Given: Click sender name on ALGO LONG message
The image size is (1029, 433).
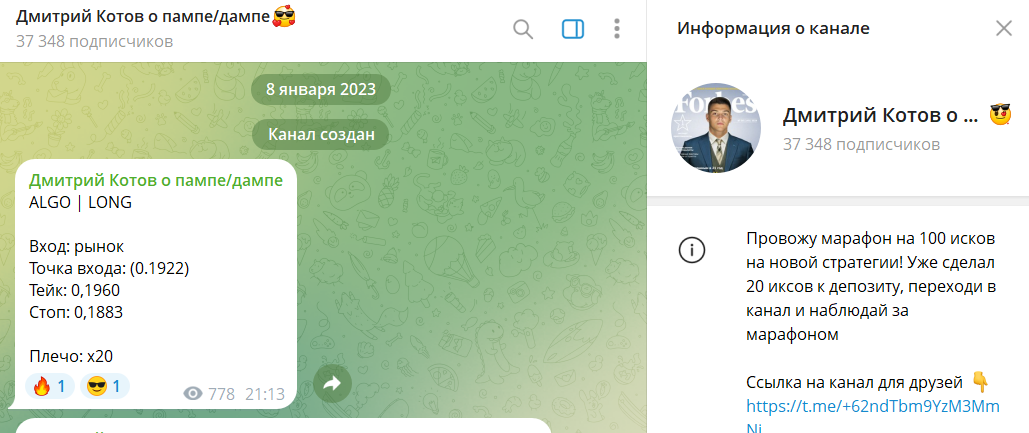Looking at the screenshot, I should [156, 180].
